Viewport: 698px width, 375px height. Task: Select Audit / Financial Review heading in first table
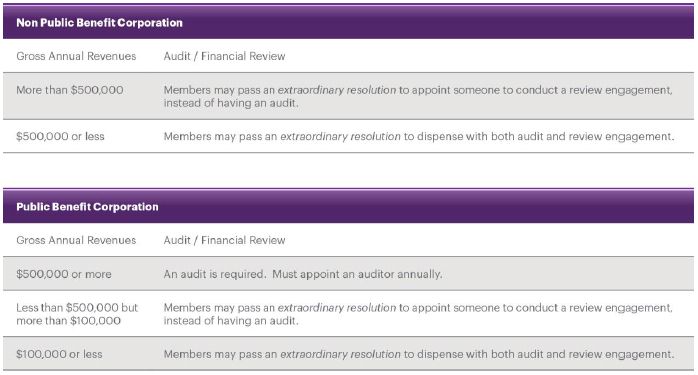tap(224, 56)
